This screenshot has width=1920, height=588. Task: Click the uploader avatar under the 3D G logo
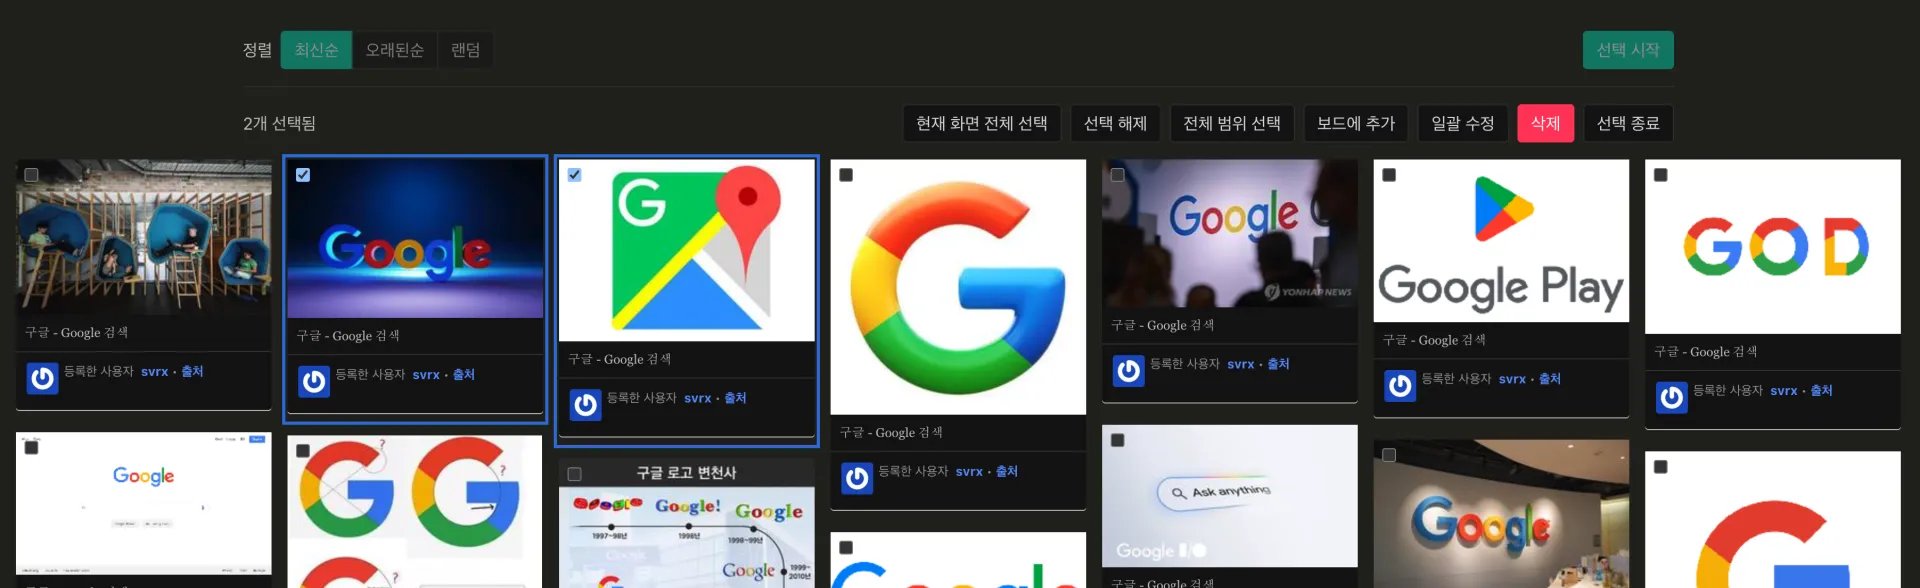coord(857,478)
